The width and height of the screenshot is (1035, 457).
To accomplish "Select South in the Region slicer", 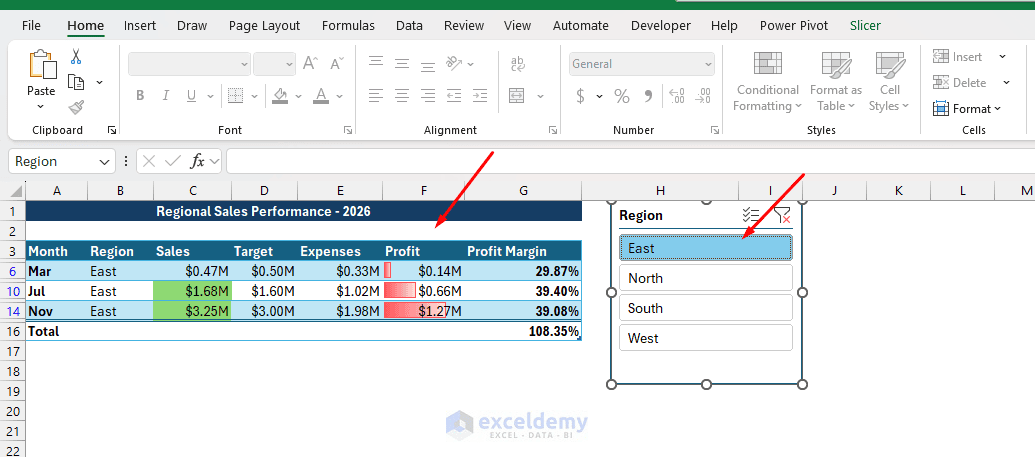I will tap(706, 308).
